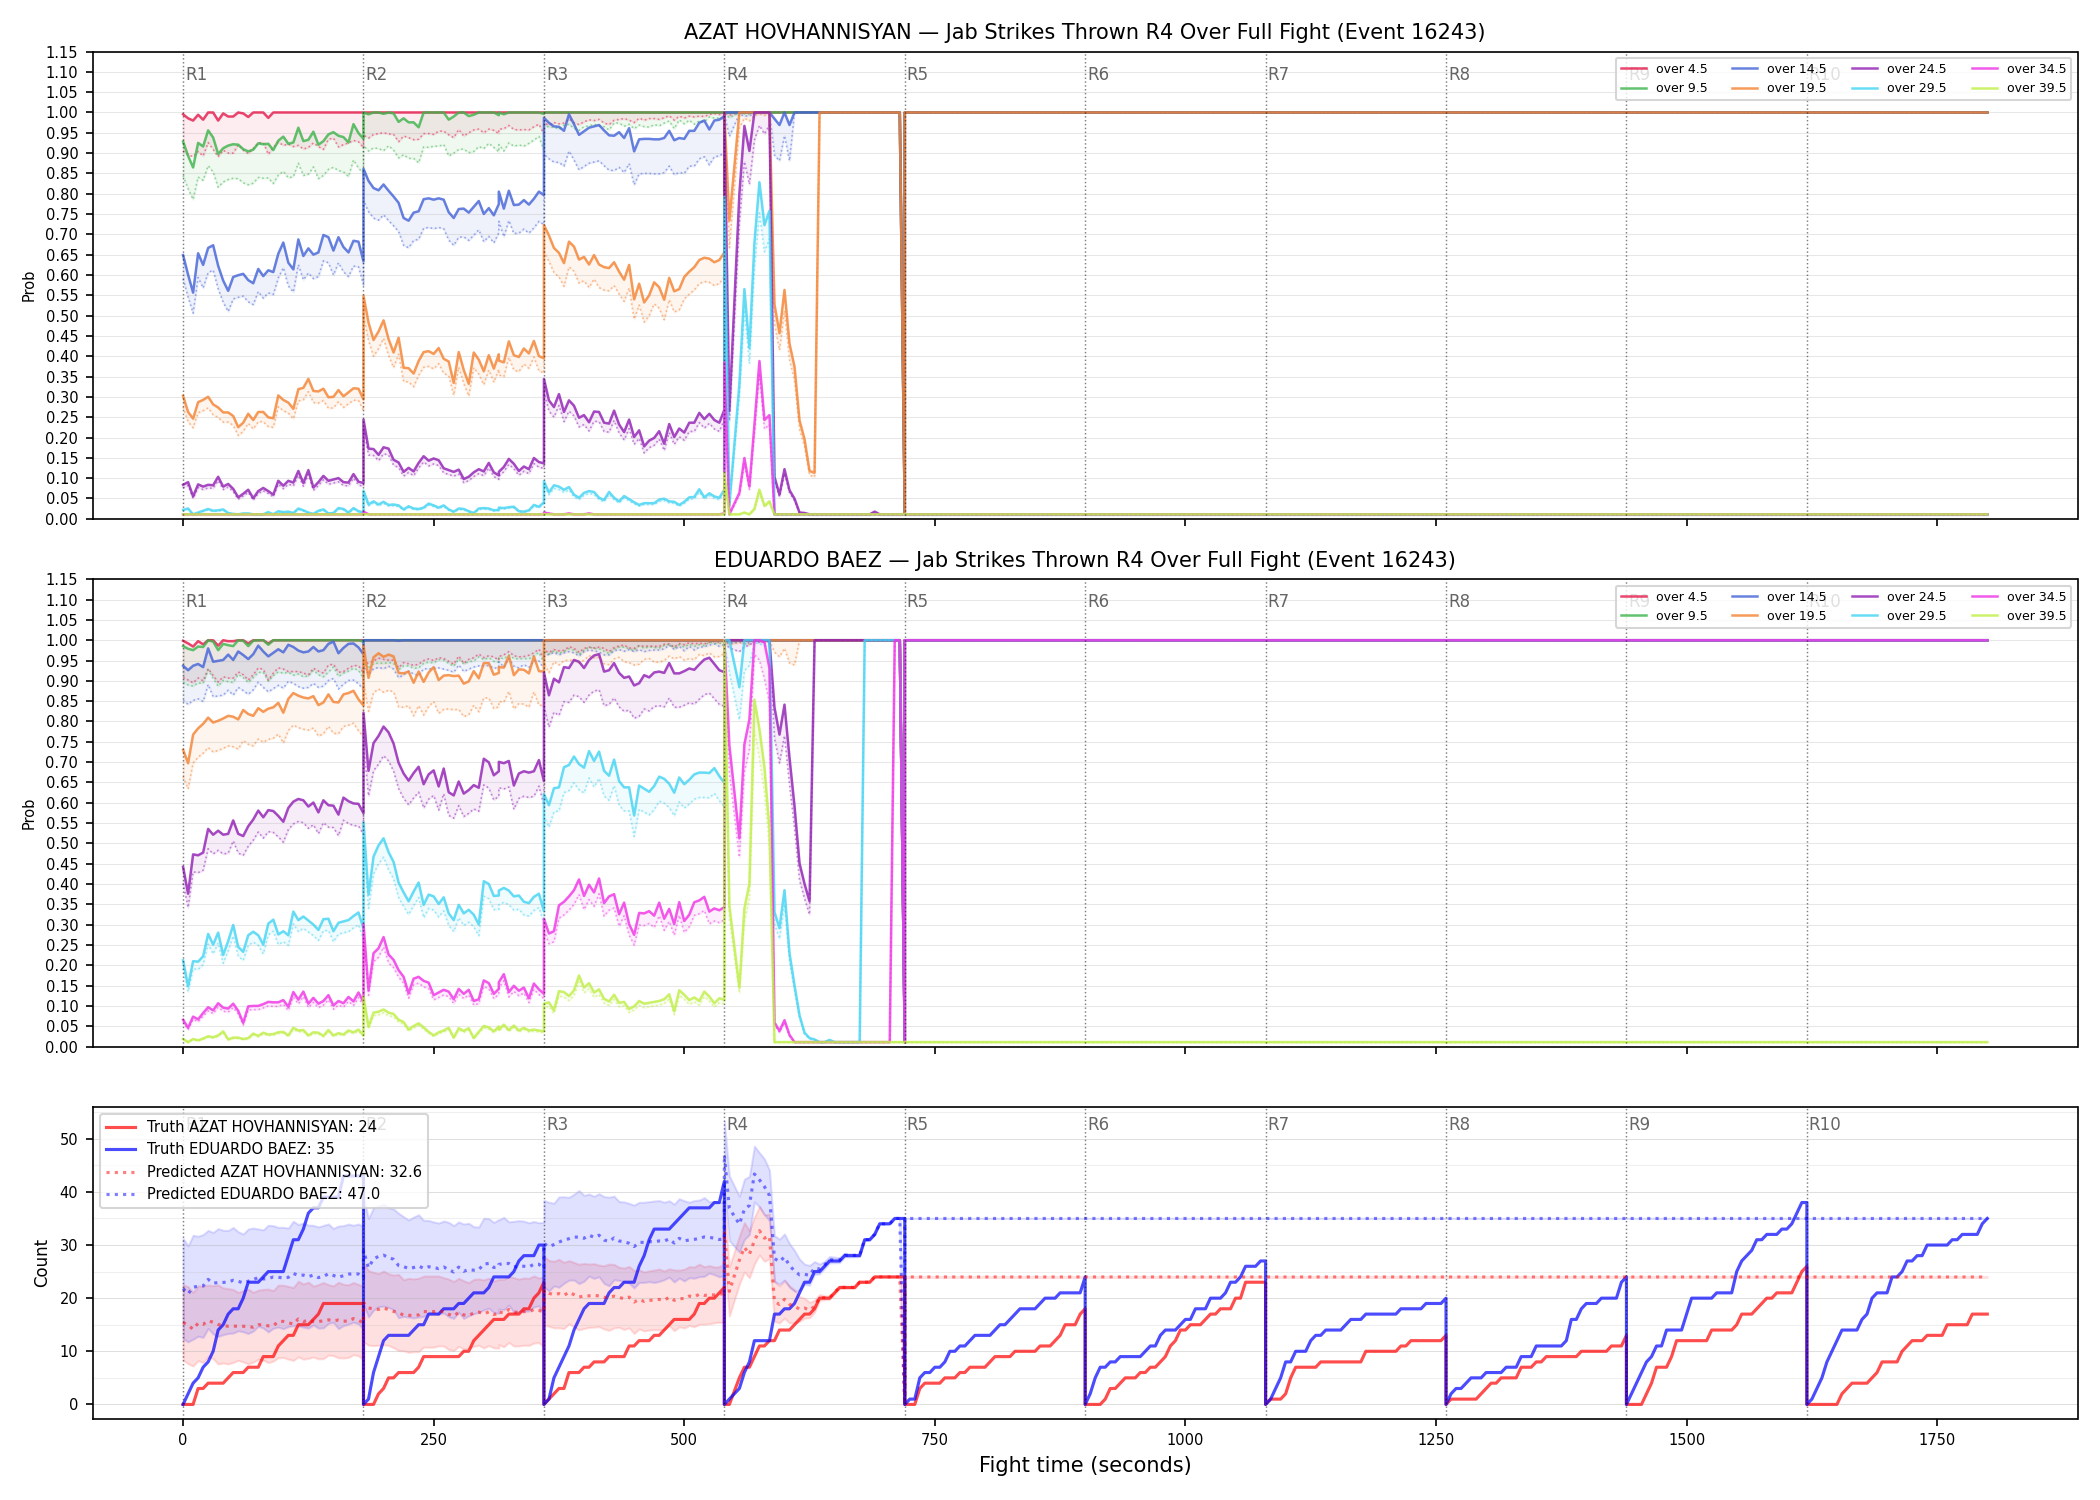Click the R4 round marker in top chart
2100x1500 pixels.
click(737, 74)
